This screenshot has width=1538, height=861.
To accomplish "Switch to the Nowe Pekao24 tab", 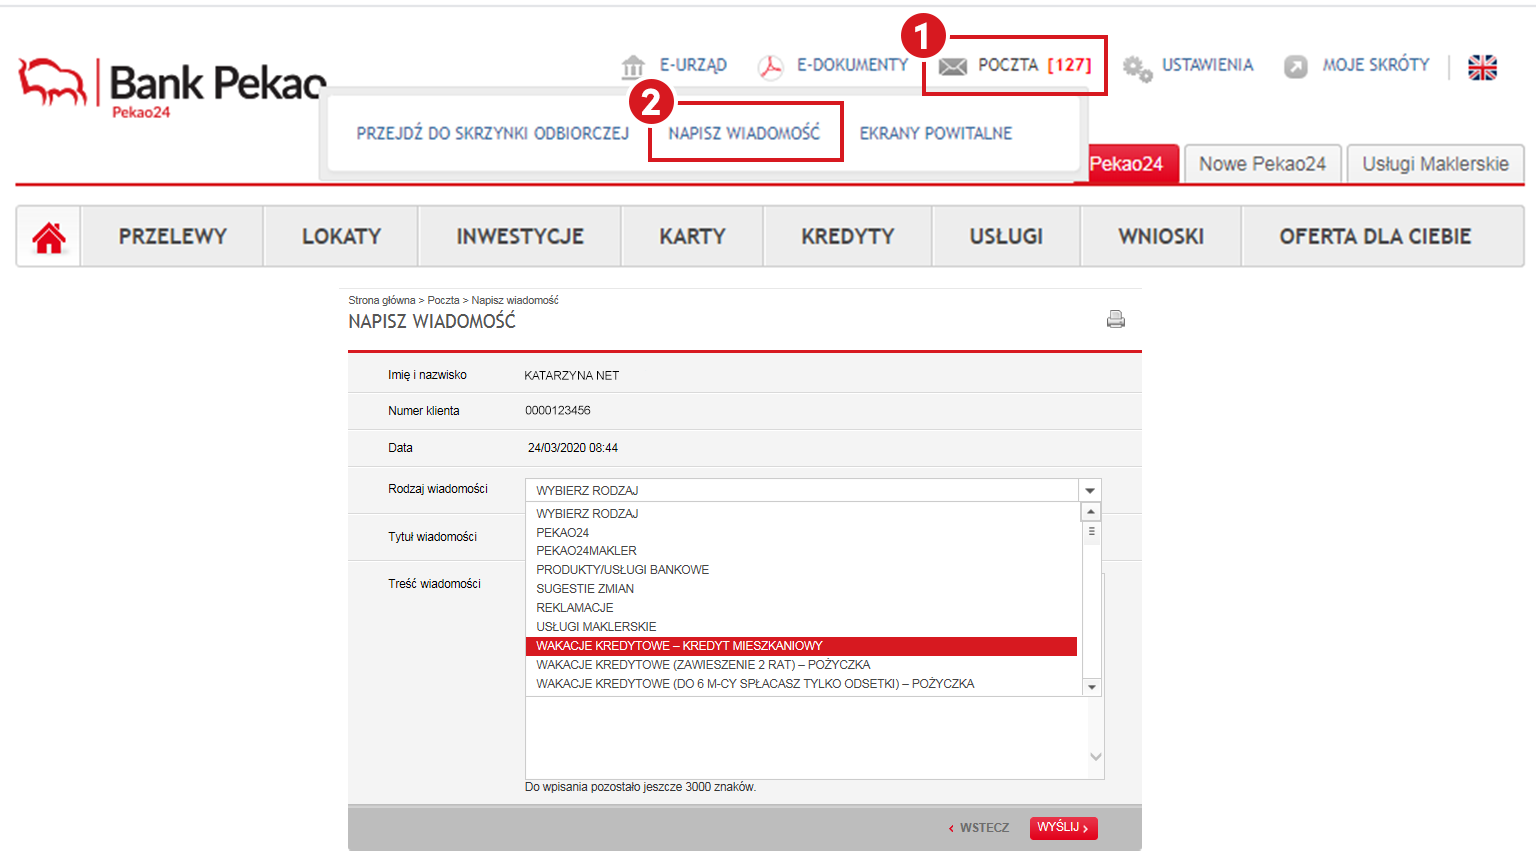I will pyautogui.click(x=1262, y=164).
